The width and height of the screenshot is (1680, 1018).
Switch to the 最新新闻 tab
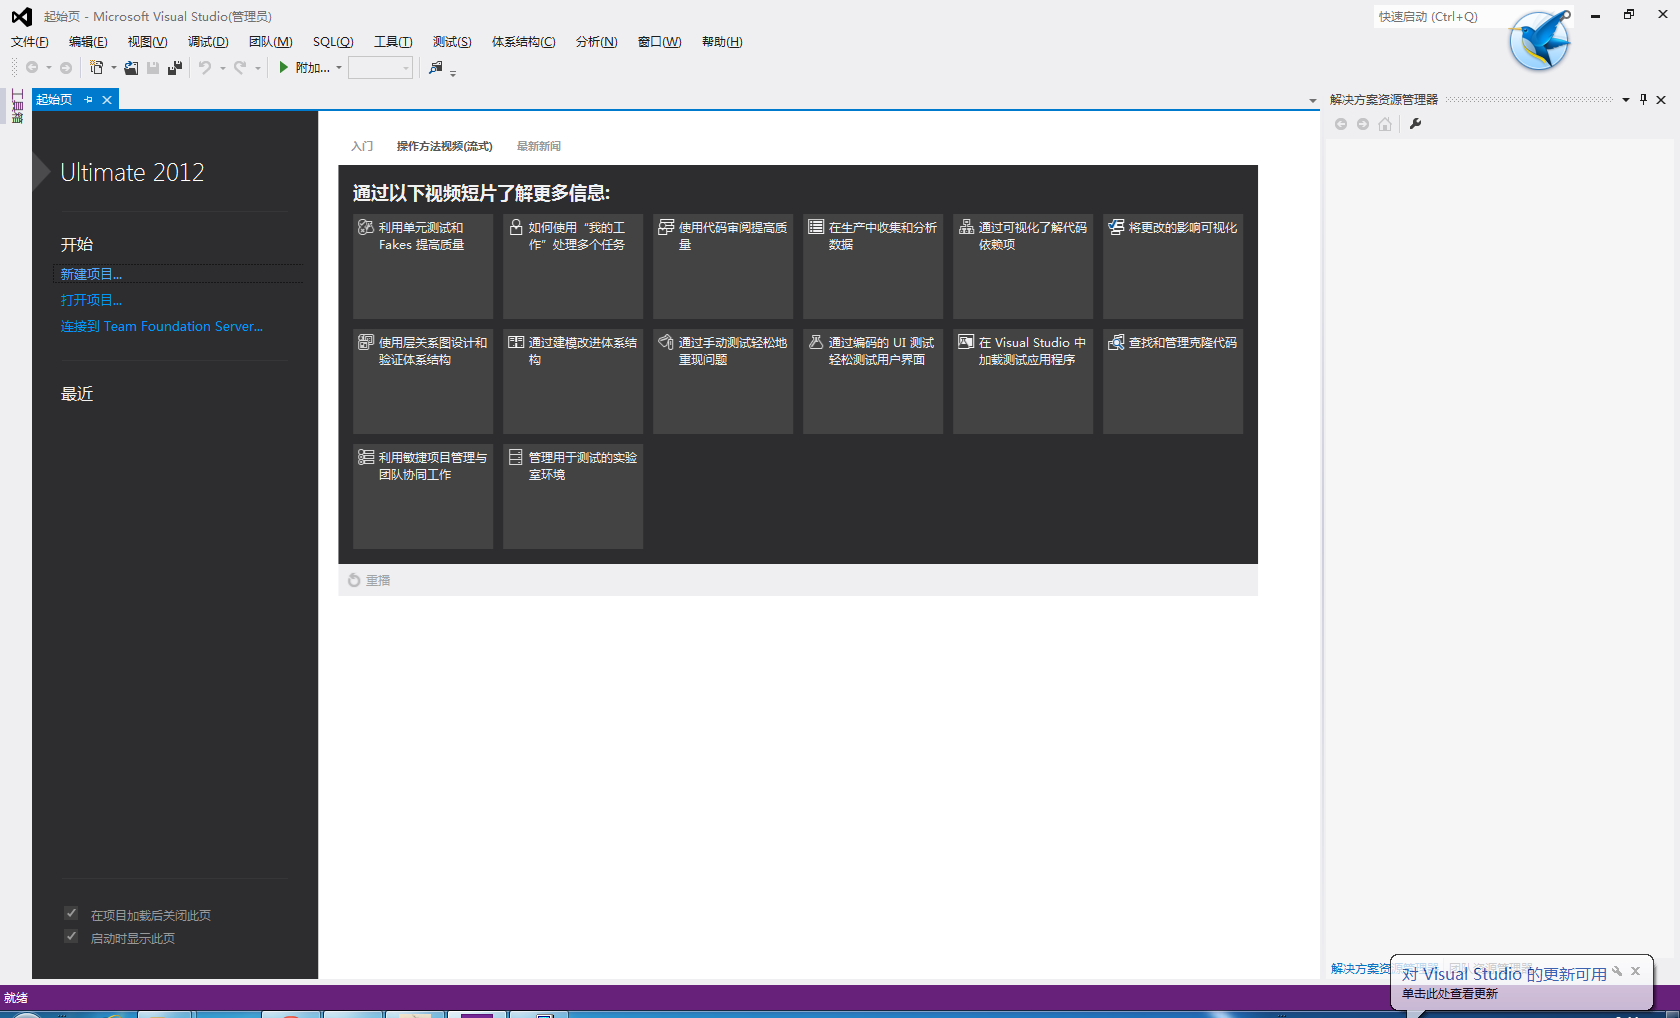click(539, 146)
